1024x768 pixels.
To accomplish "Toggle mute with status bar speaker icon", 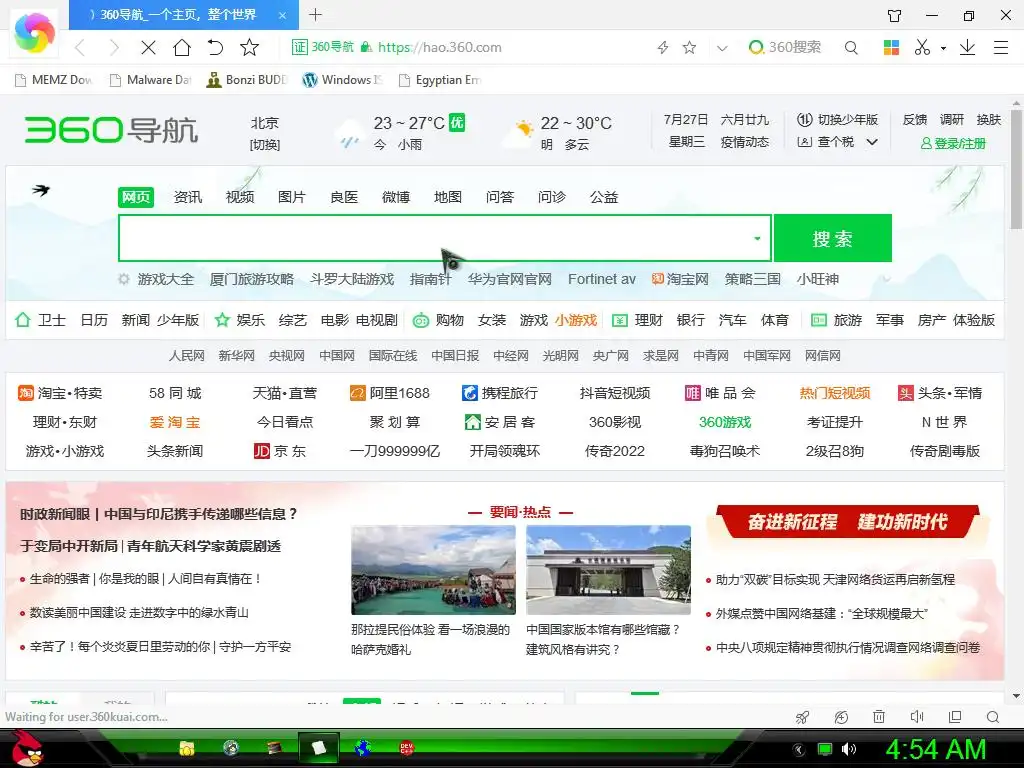I will pos(917,717).
